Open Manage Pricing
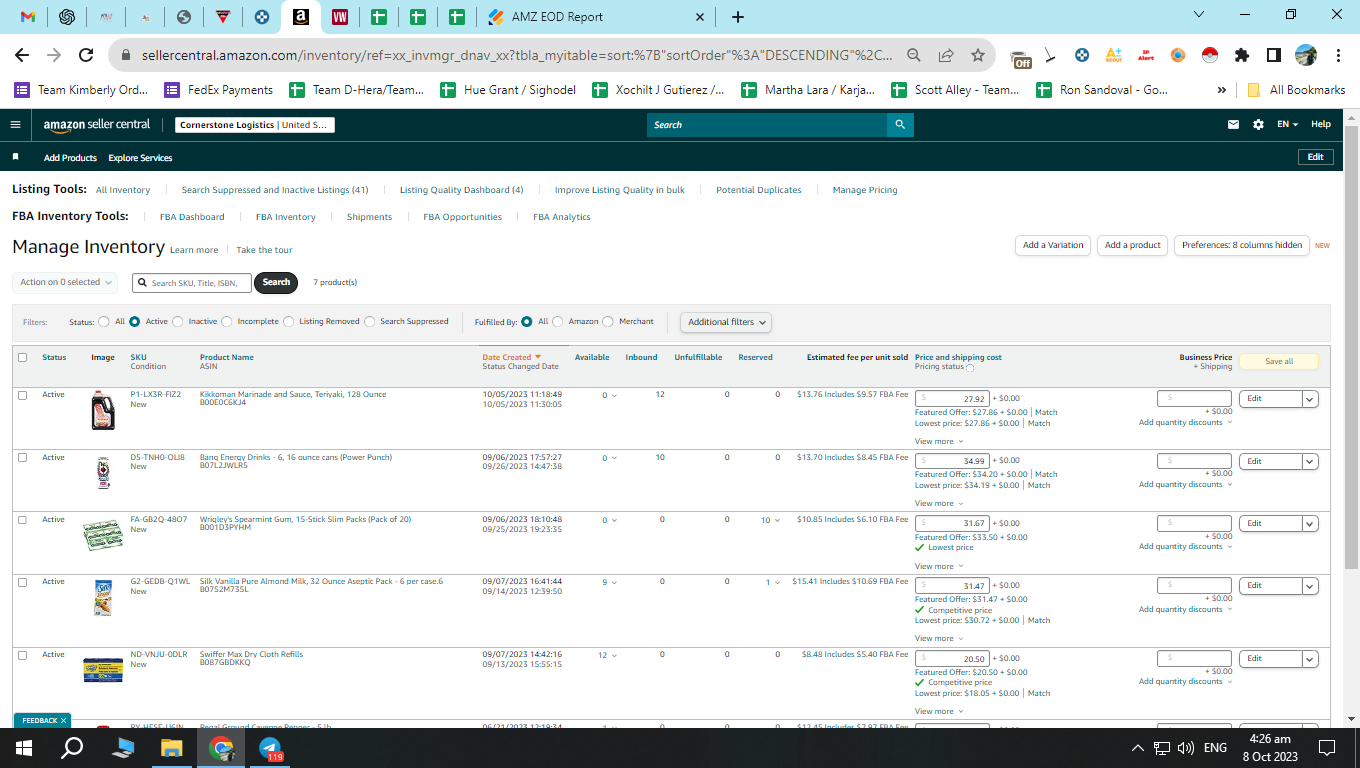The image size is (1360, 768). pos(865,190)
